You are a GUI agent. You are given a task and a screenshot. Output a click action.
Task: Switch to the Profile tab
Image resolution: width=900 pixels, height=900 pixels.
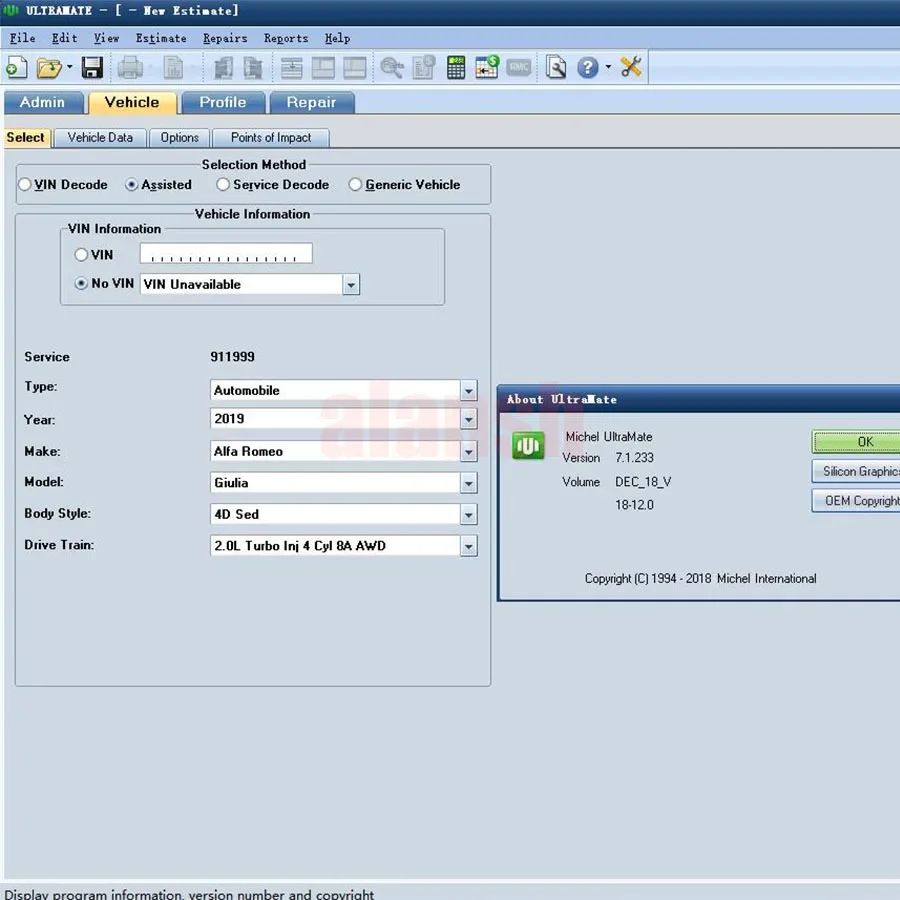(223, 102)
